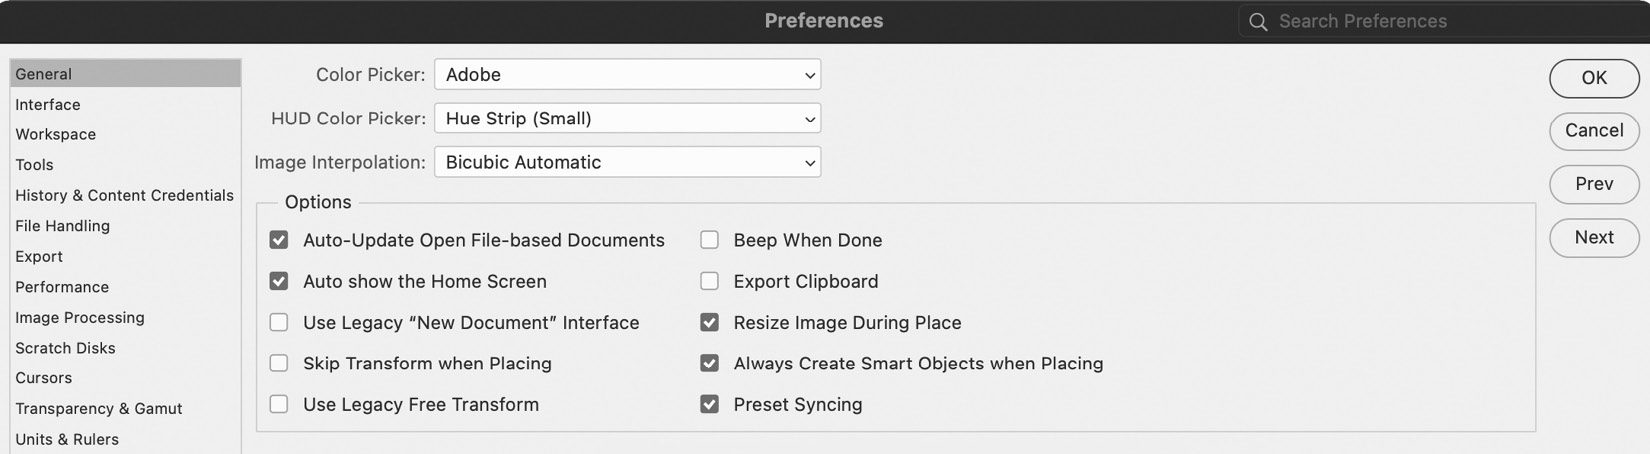Check Use Legacy Free Transform
This screenshot has height=454, width=1650.
pyautogui.click(x=279, y=404)
